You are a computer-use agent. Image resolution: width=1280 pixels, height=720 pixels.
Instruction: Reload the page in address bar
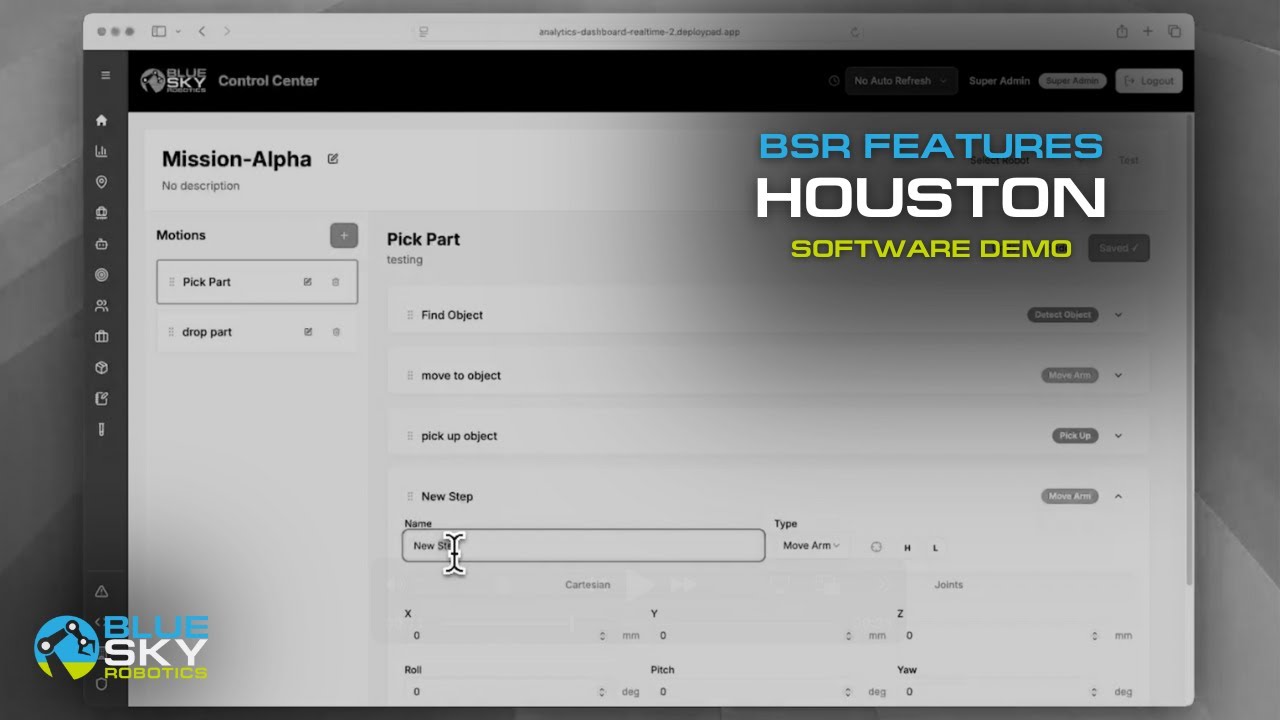coord(855,32)
